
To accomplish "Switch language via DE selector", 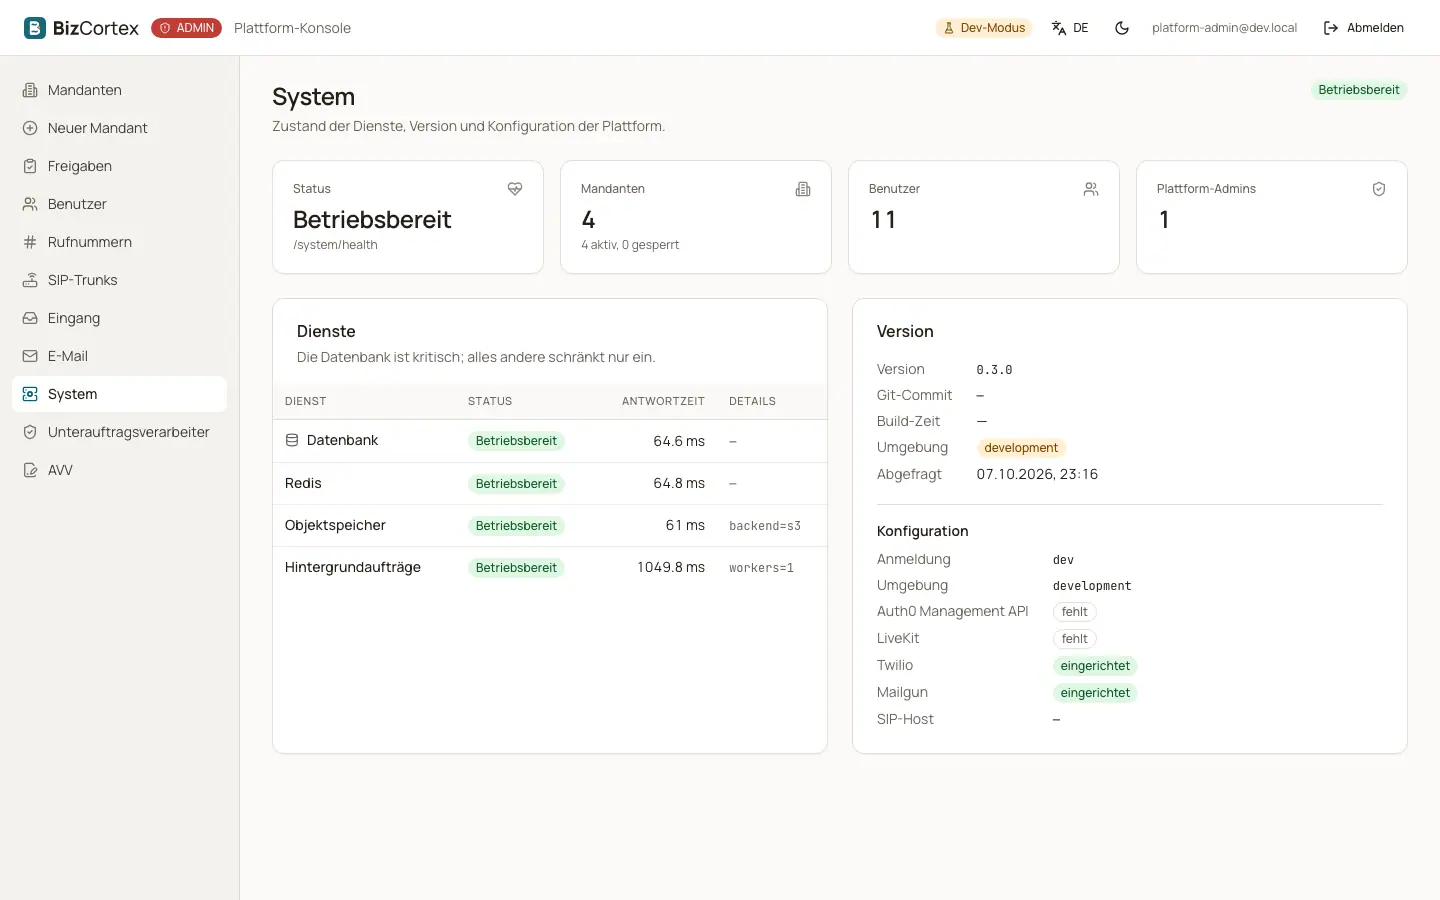I will 1070,28.
